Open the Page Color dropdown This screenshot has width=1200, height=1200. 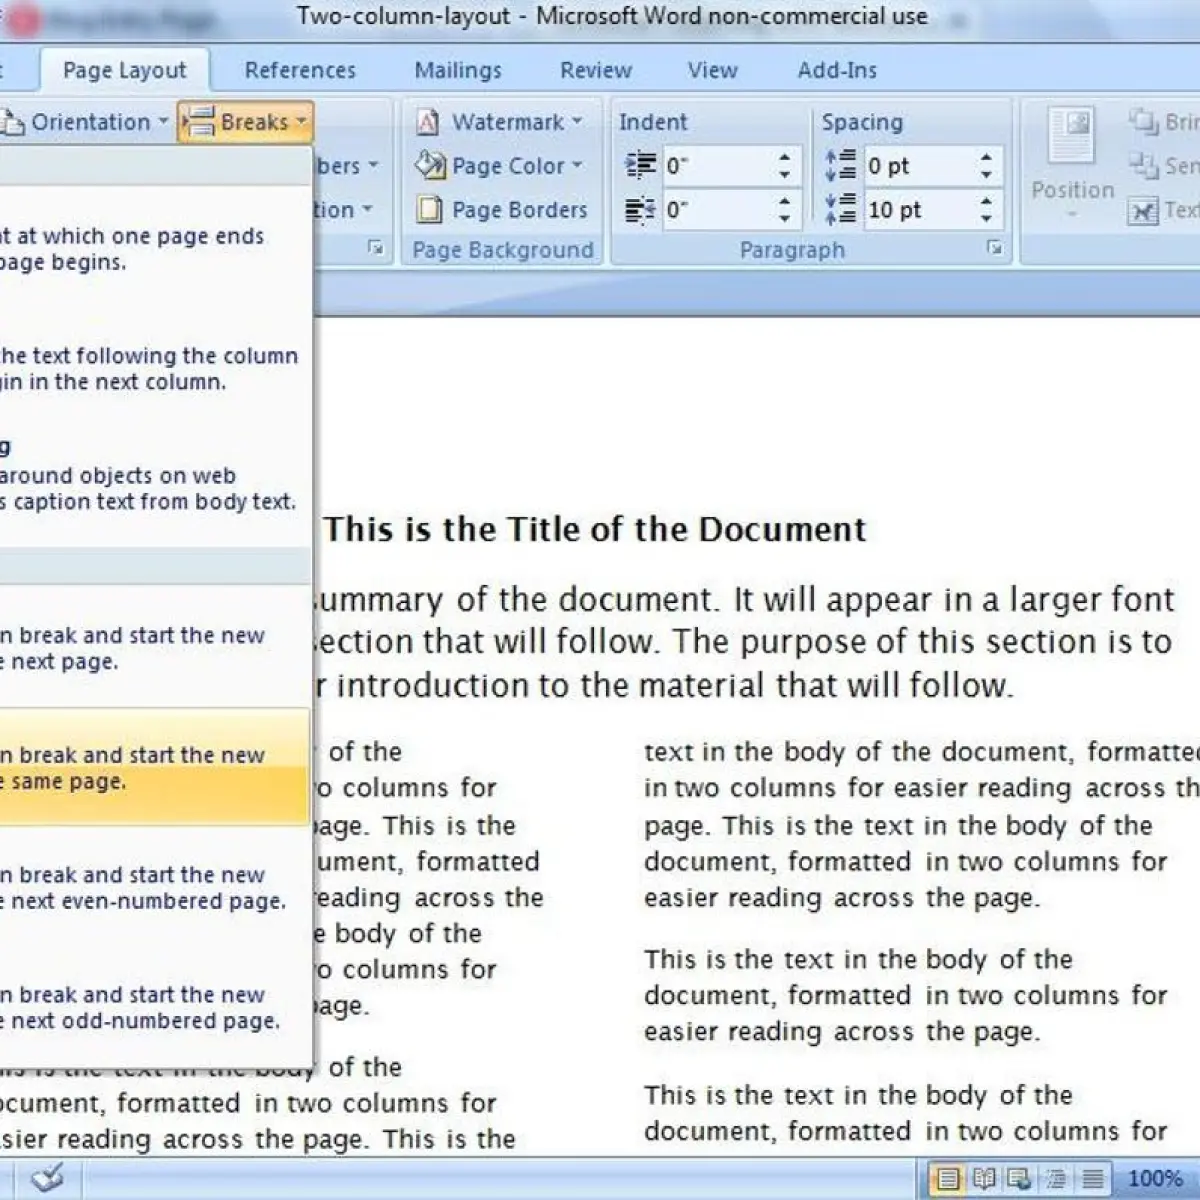coord(500,166)
